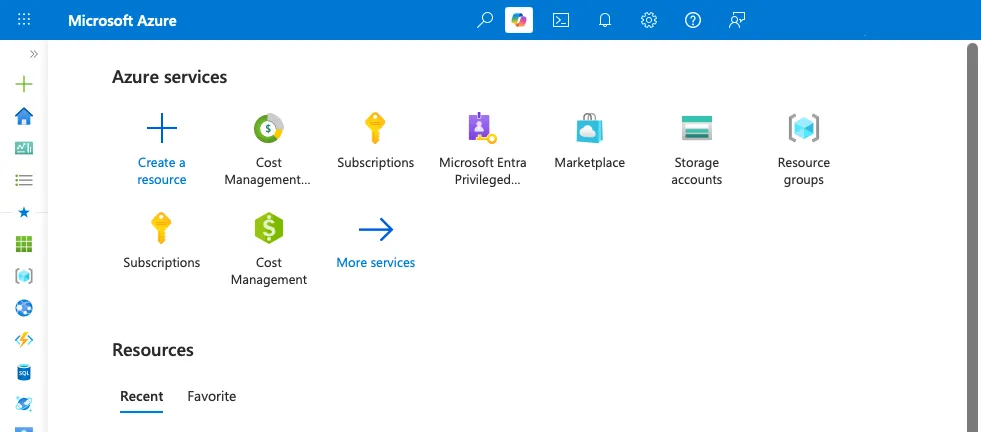The height and width of the screenshot is (432, 981).
Task: Open green hexagon Cost Management tile
Action: [268, 249]
